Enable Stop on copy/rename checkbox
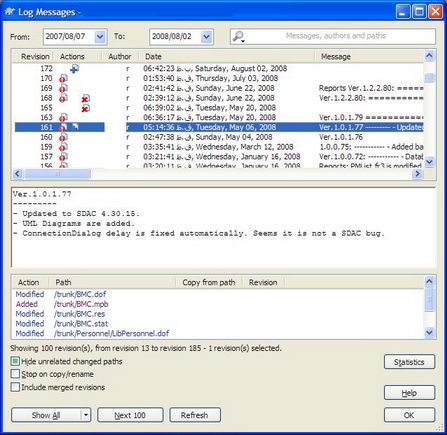 click(15, 374)
